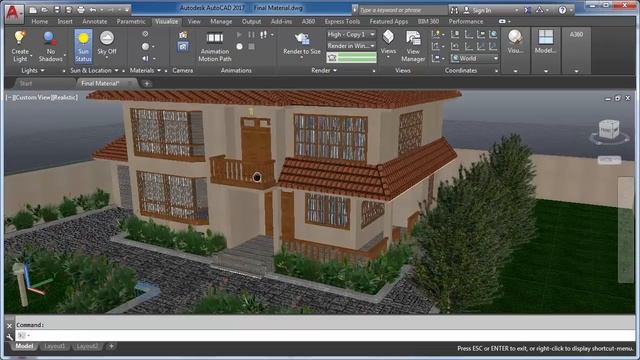The height and width of the screenshot is (360, 640).
Task: Click the Open file quick access icon
Action: (x=45, y=9)
